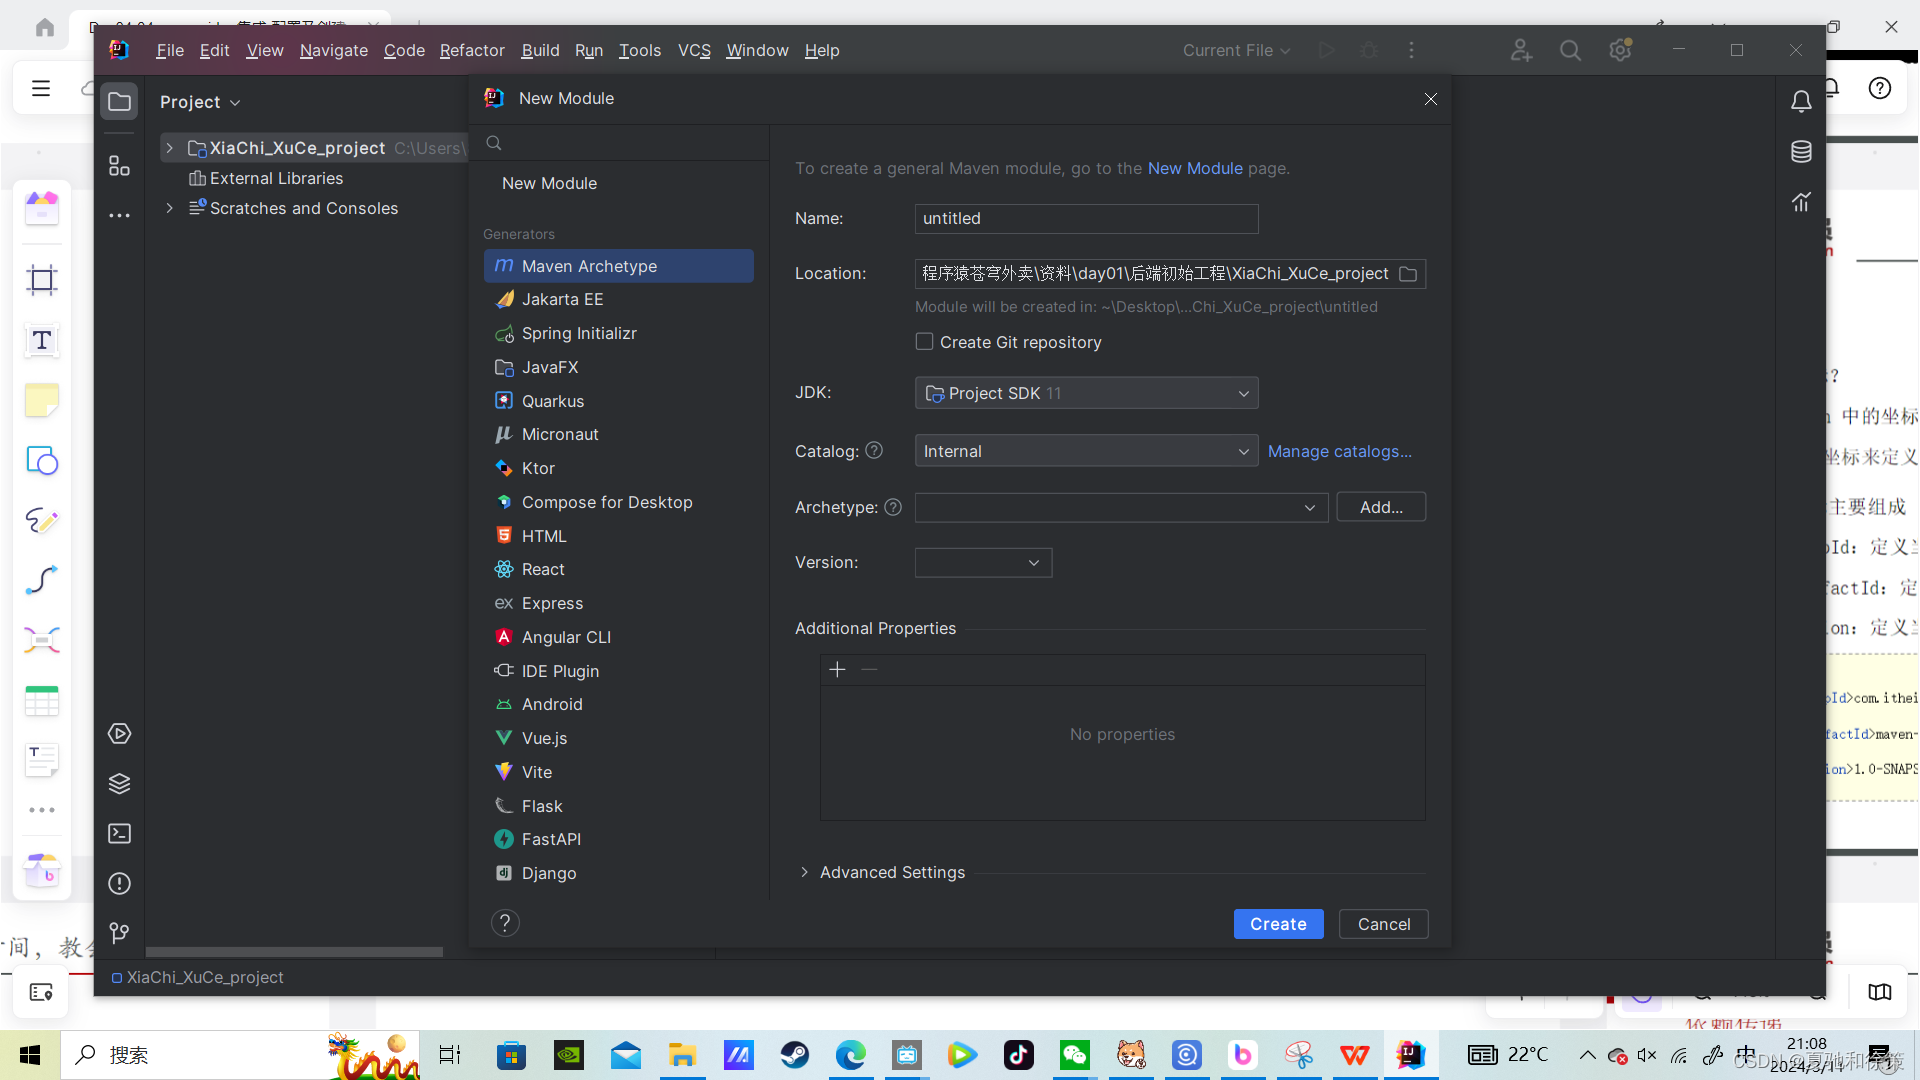Open the Navigate menu
1920x1080 pixels.
tap(334, 50)
